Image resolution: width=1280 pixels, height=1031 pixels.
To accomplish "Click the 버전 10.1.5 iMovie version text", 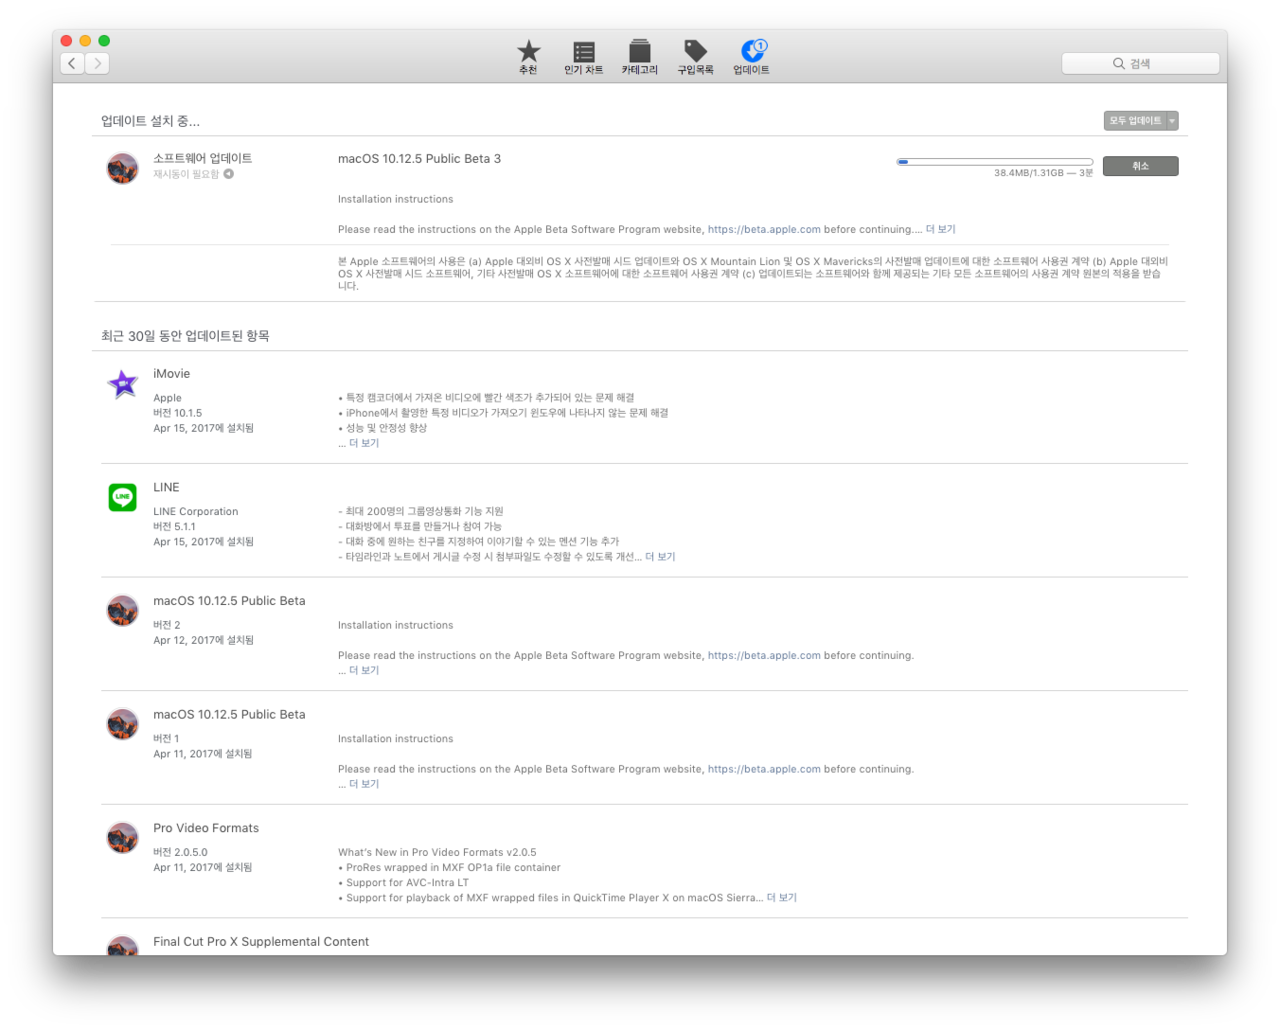I will coord(178,413).
